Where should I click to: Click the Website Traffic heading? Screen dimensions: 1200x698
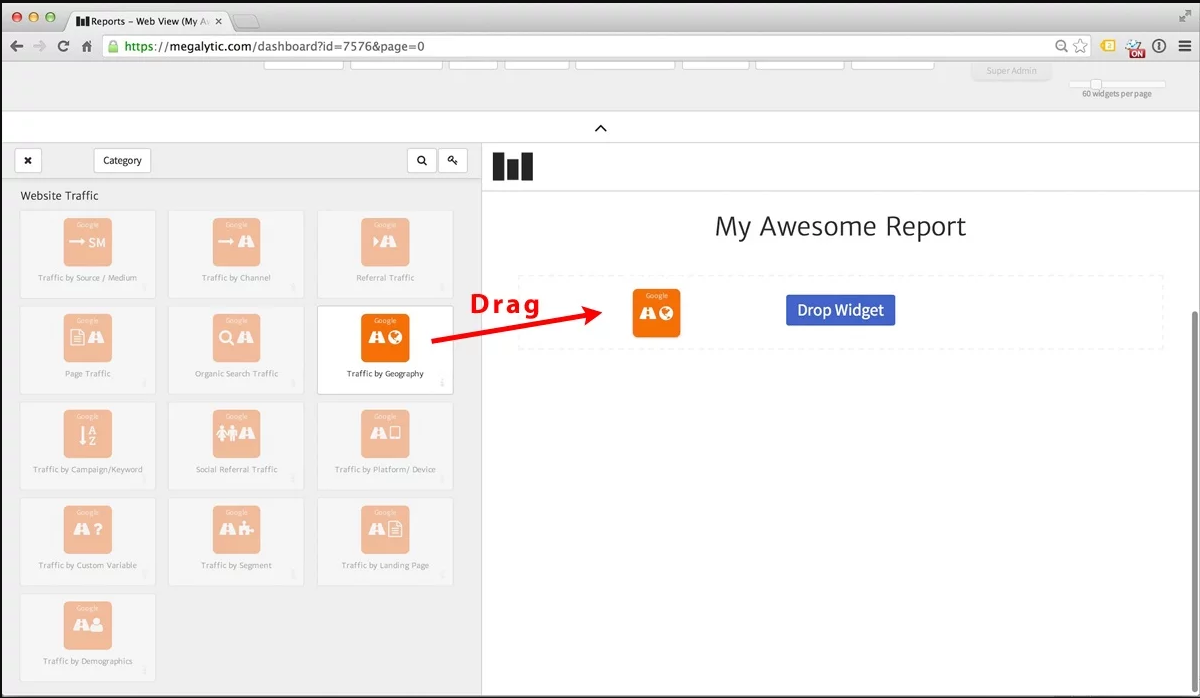tap(60, 196)
